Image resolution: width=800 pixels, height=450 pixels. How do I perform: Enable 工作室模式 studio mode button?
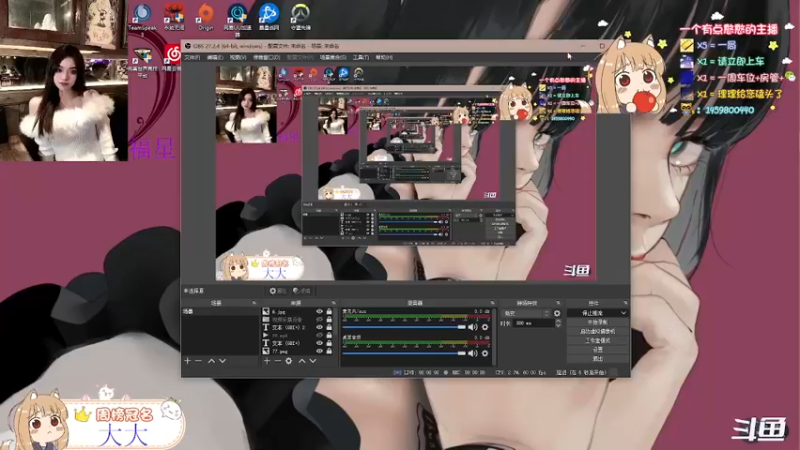point(597,340)
